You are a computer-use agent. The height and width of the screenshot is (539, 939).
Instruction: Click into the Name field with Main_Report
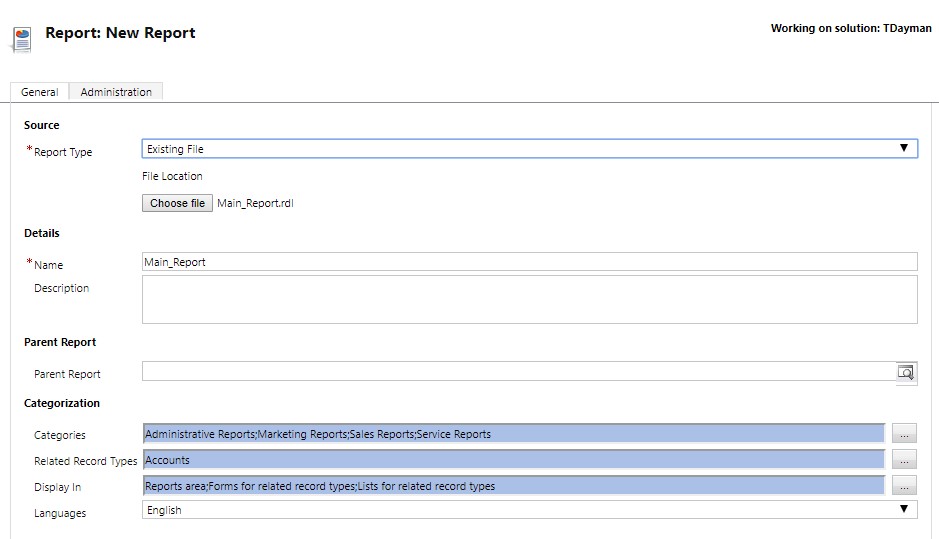(x=529, y=262)
